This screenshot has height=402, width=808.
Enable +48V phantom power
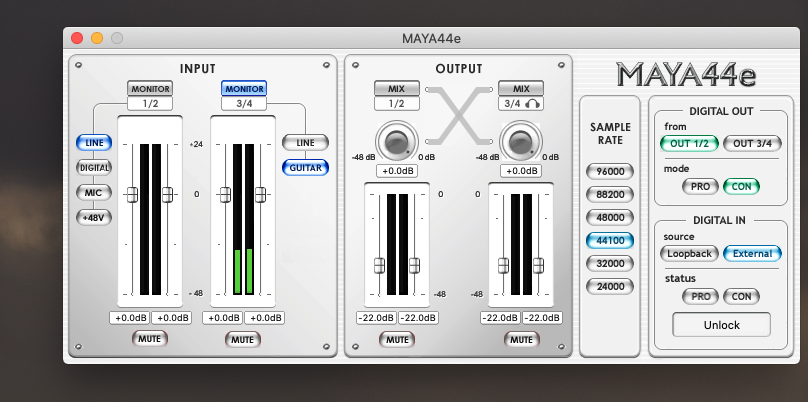[94, 217]
